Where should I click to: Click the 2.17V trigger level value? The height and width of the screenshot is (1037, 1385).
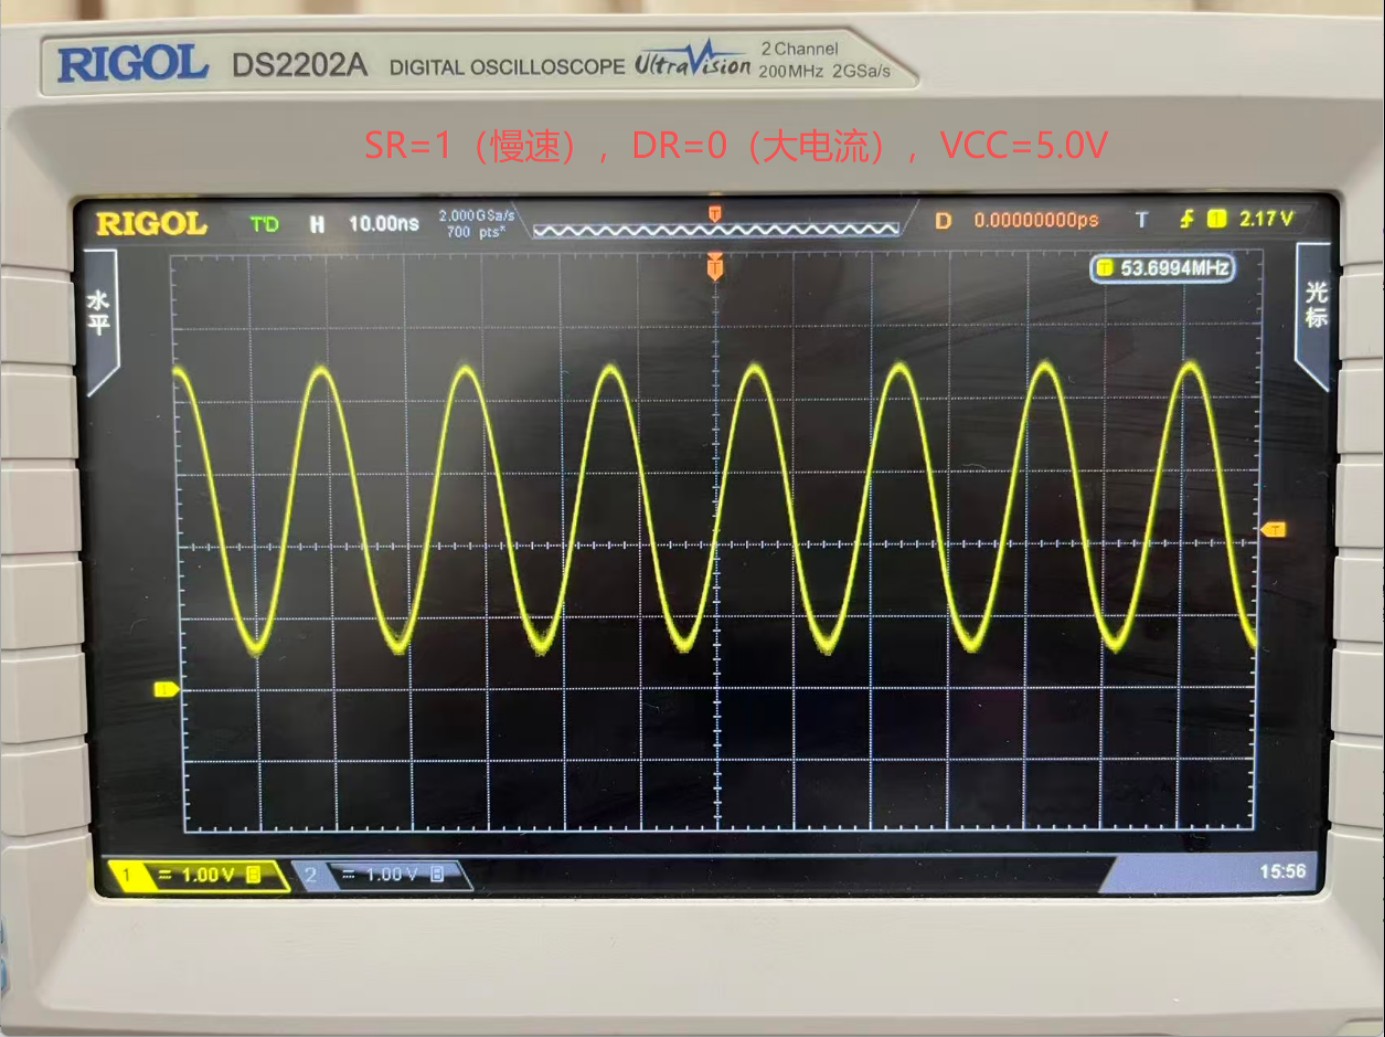coord(1266,219)
